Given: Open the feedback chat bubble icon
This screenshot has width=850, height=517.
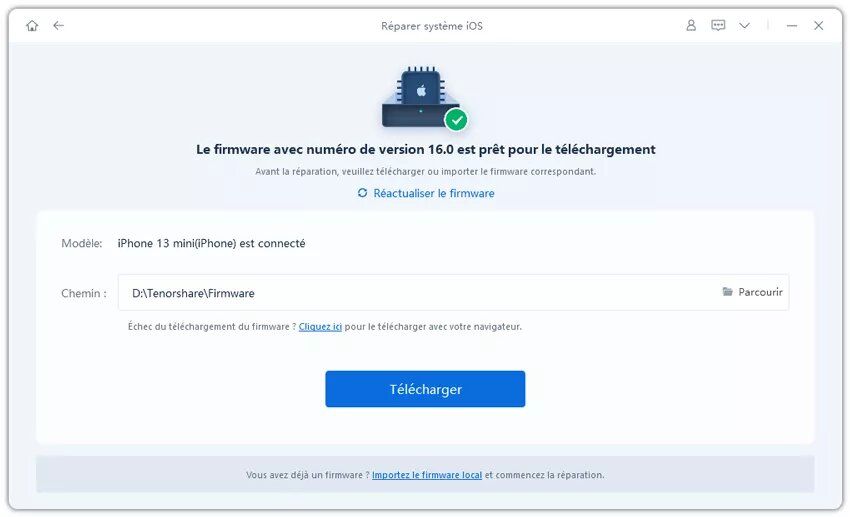Looking at the screenshot, I should click(718, 25).
